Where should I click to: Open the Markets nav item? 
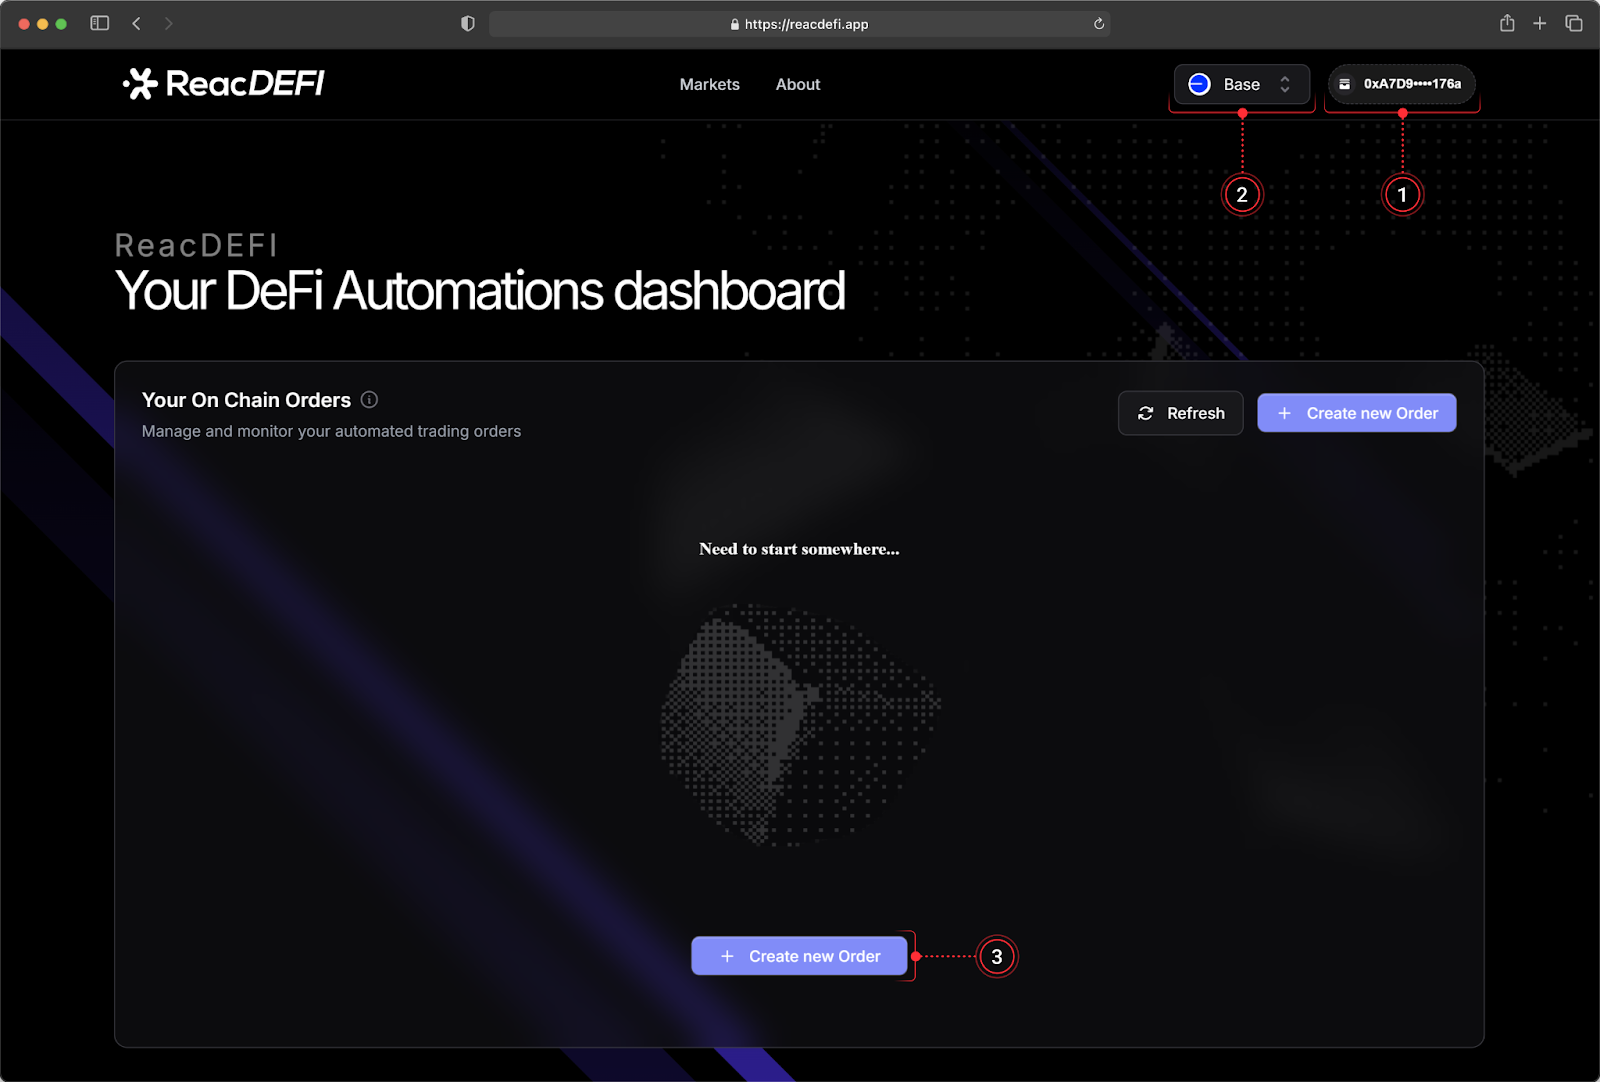click(x=709, y=85)
